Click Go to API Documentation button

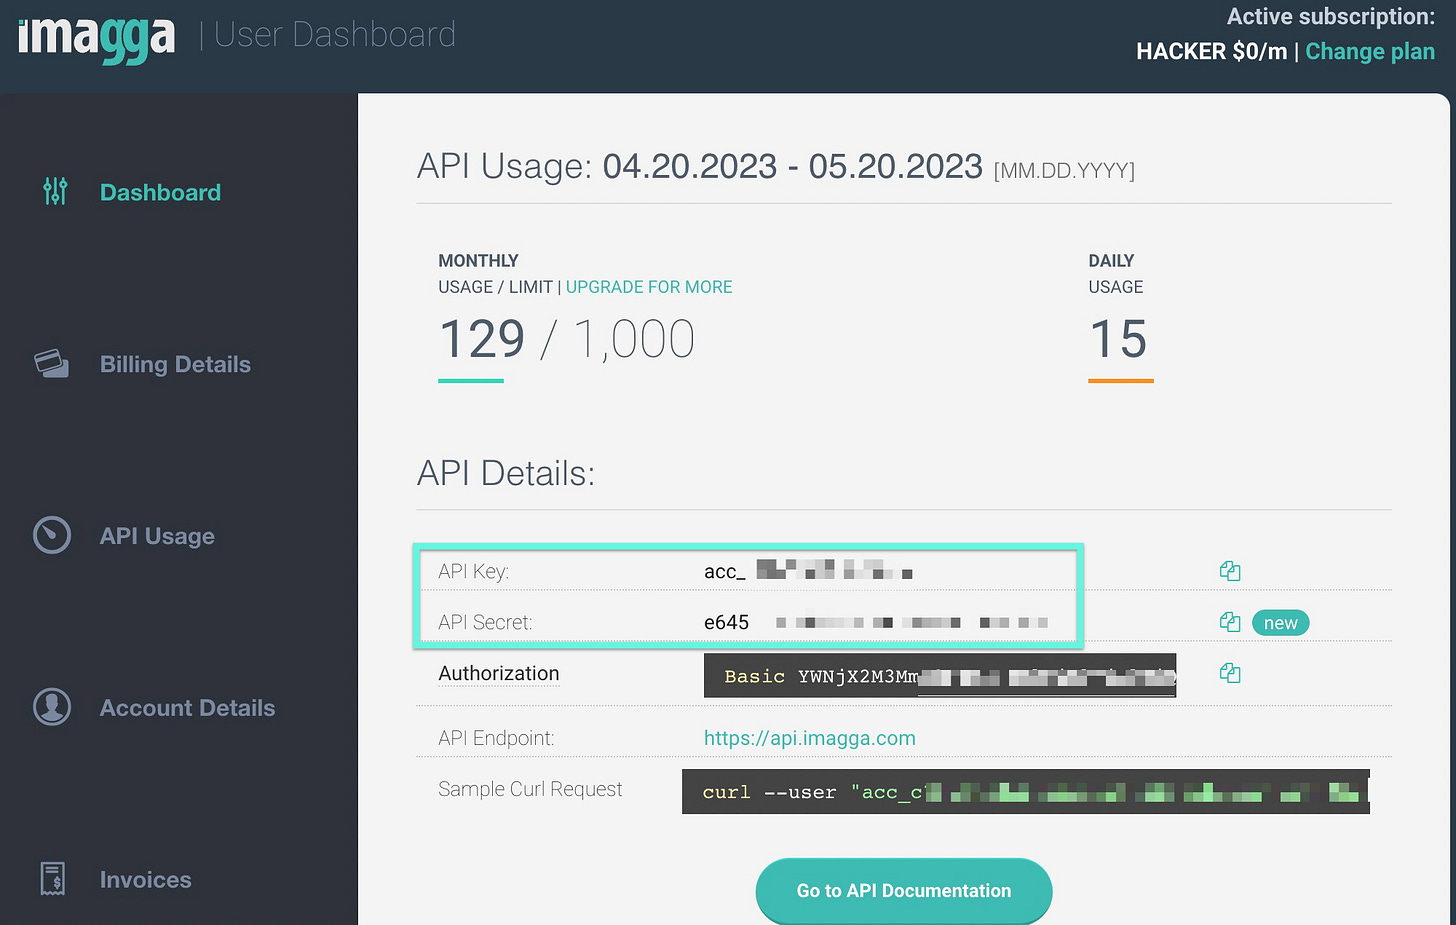(904, 890)
